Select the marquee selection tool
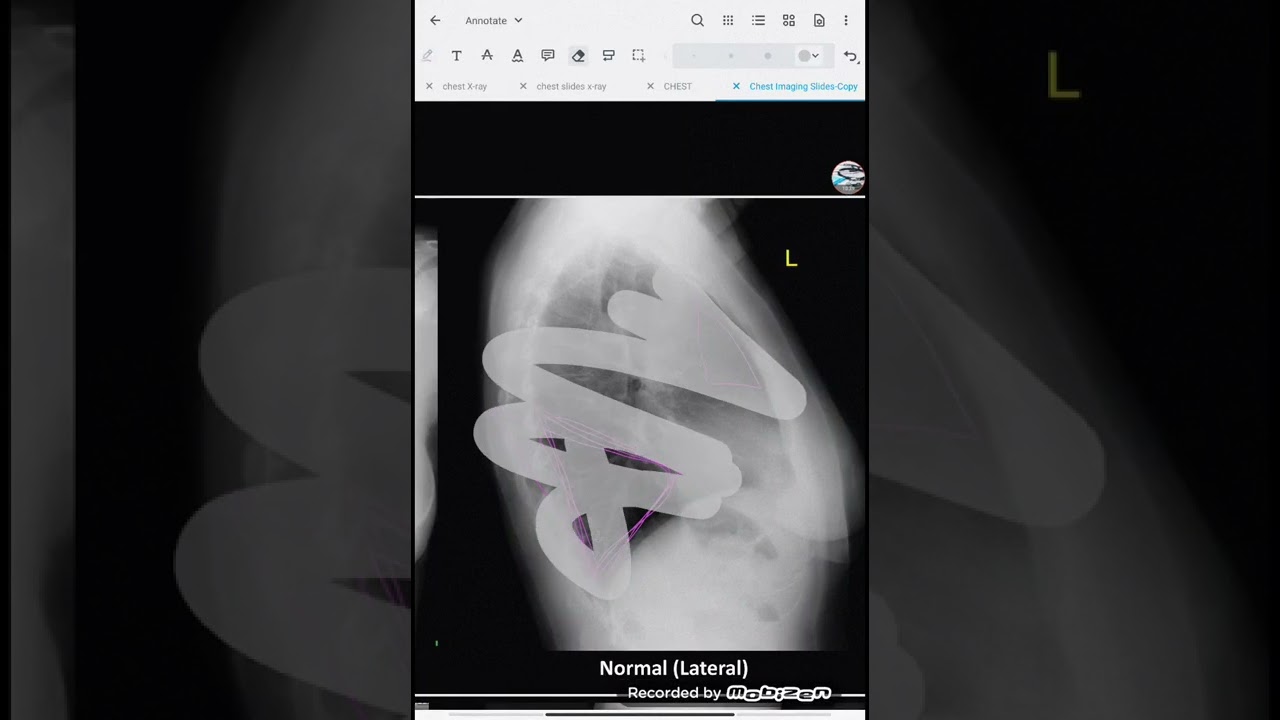The width and height of the screenshot is (1280, 720). (x=638, y=56)
